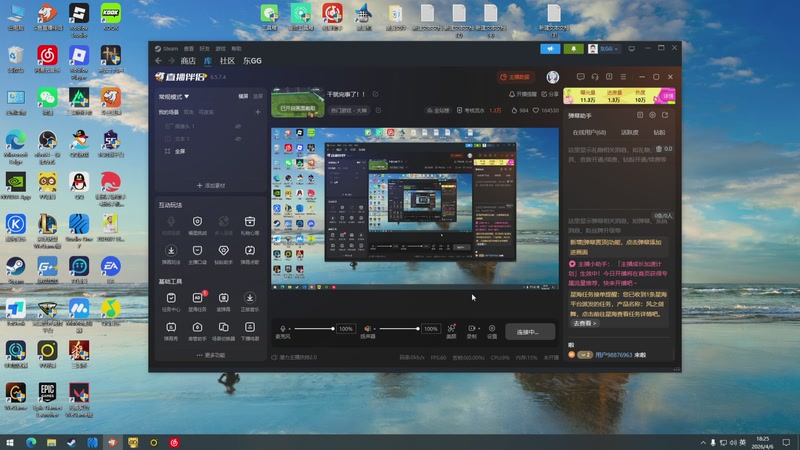
Task: Open the 下播鸣谢 tool
Action: point(249,331)
